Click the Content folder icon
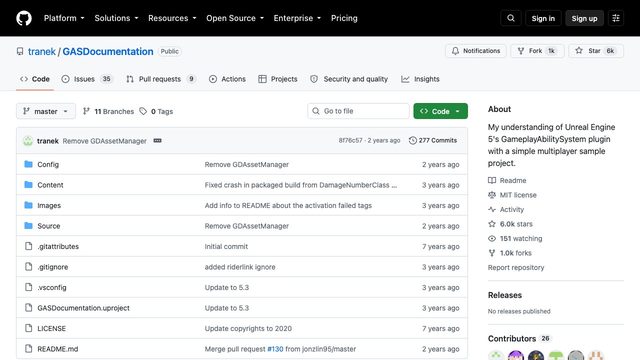The width and height of the screenshot is (640, 360). 28,184
